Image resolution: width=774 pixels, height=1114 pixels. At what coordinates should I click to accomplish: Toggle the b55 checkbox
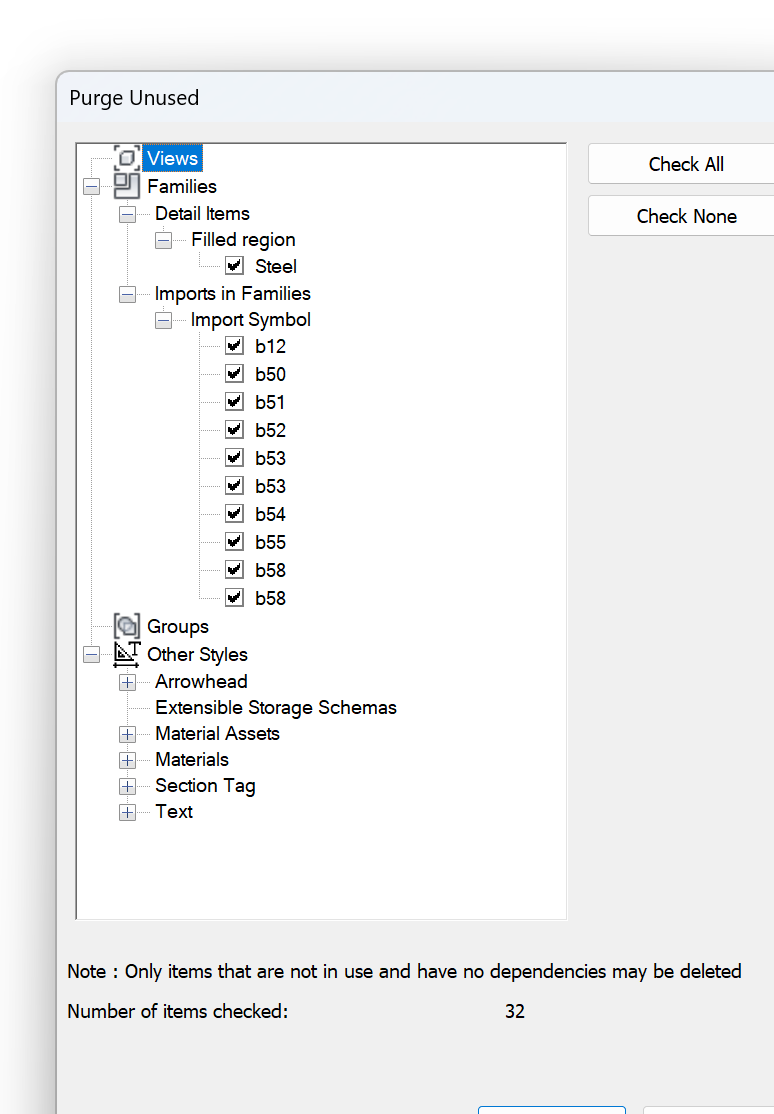[235, 542]
